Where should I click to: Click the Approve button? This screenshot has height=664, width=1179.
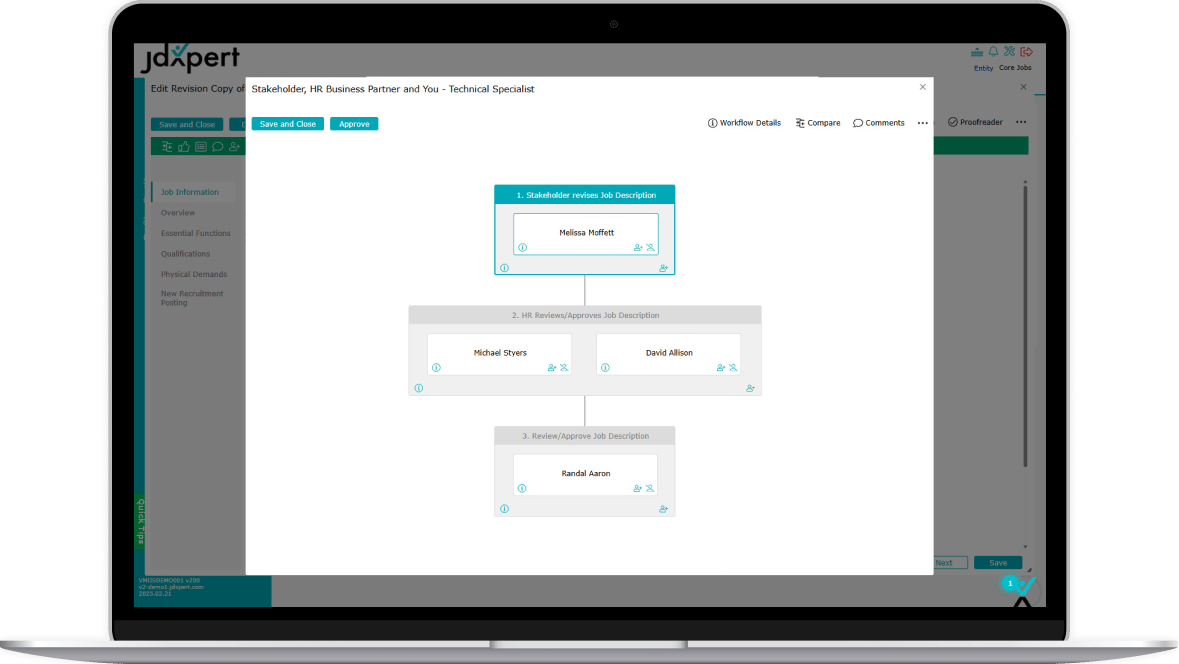point(353,124)
